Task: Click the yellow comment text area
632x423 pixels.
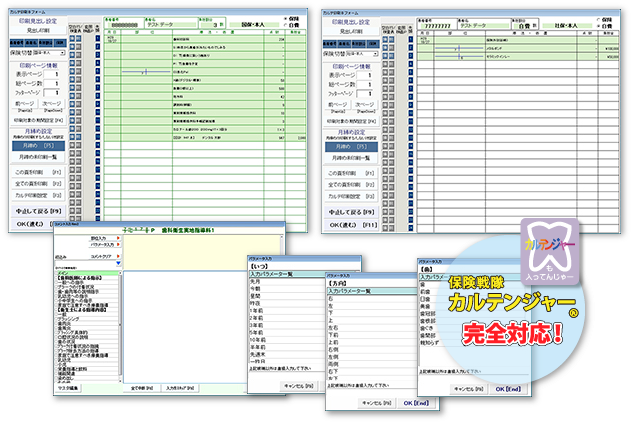Action: pos(202,252)
